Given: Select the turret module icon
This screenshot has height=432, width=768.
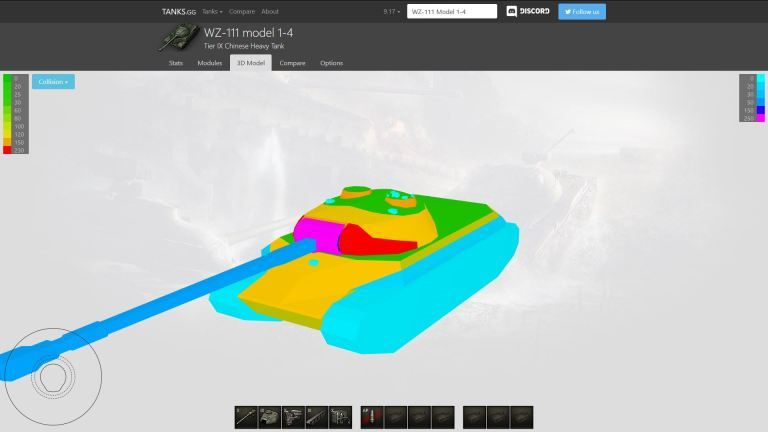Looking at the screenshot, I should pyautogui.click(x=270, y=417).
